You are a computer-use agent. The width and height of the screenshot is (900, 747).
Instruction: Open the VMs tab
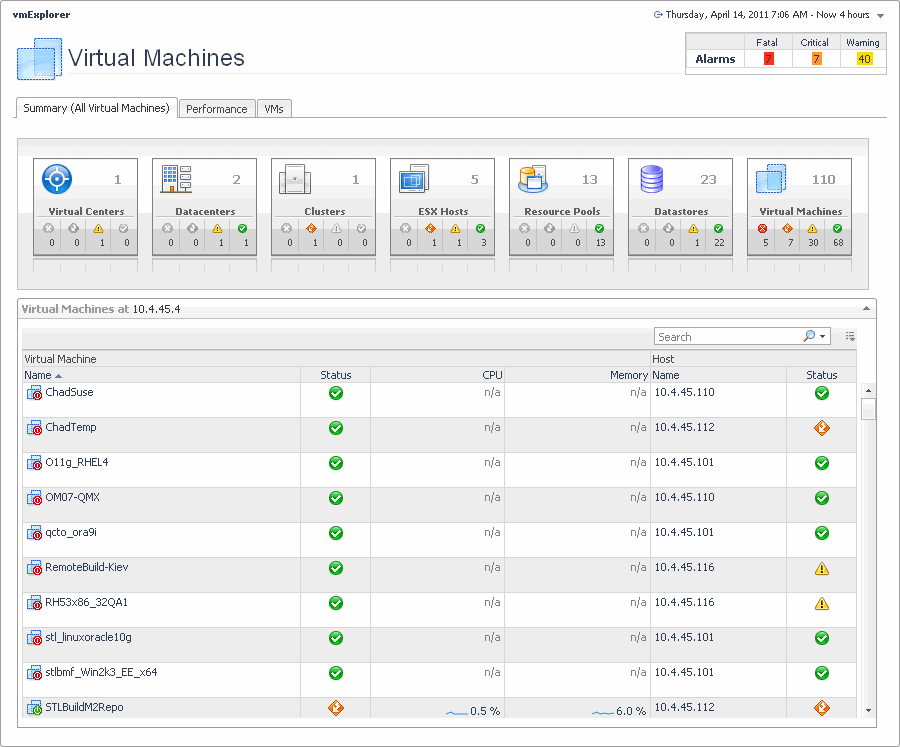pyautogui.click(x=274, y=109)
